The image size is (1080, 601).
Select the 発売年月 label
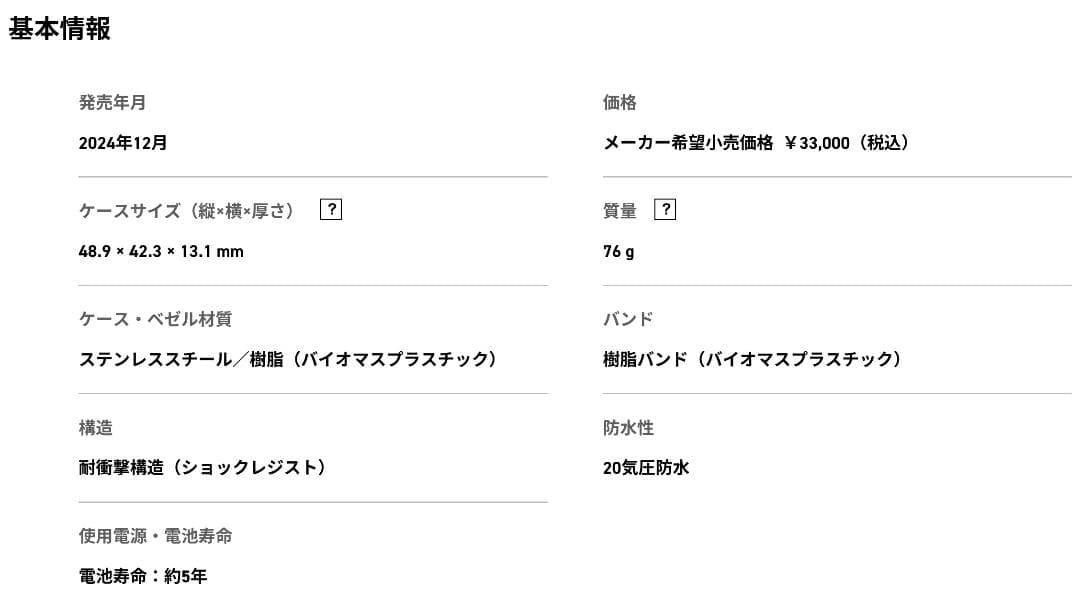[112, 102]
